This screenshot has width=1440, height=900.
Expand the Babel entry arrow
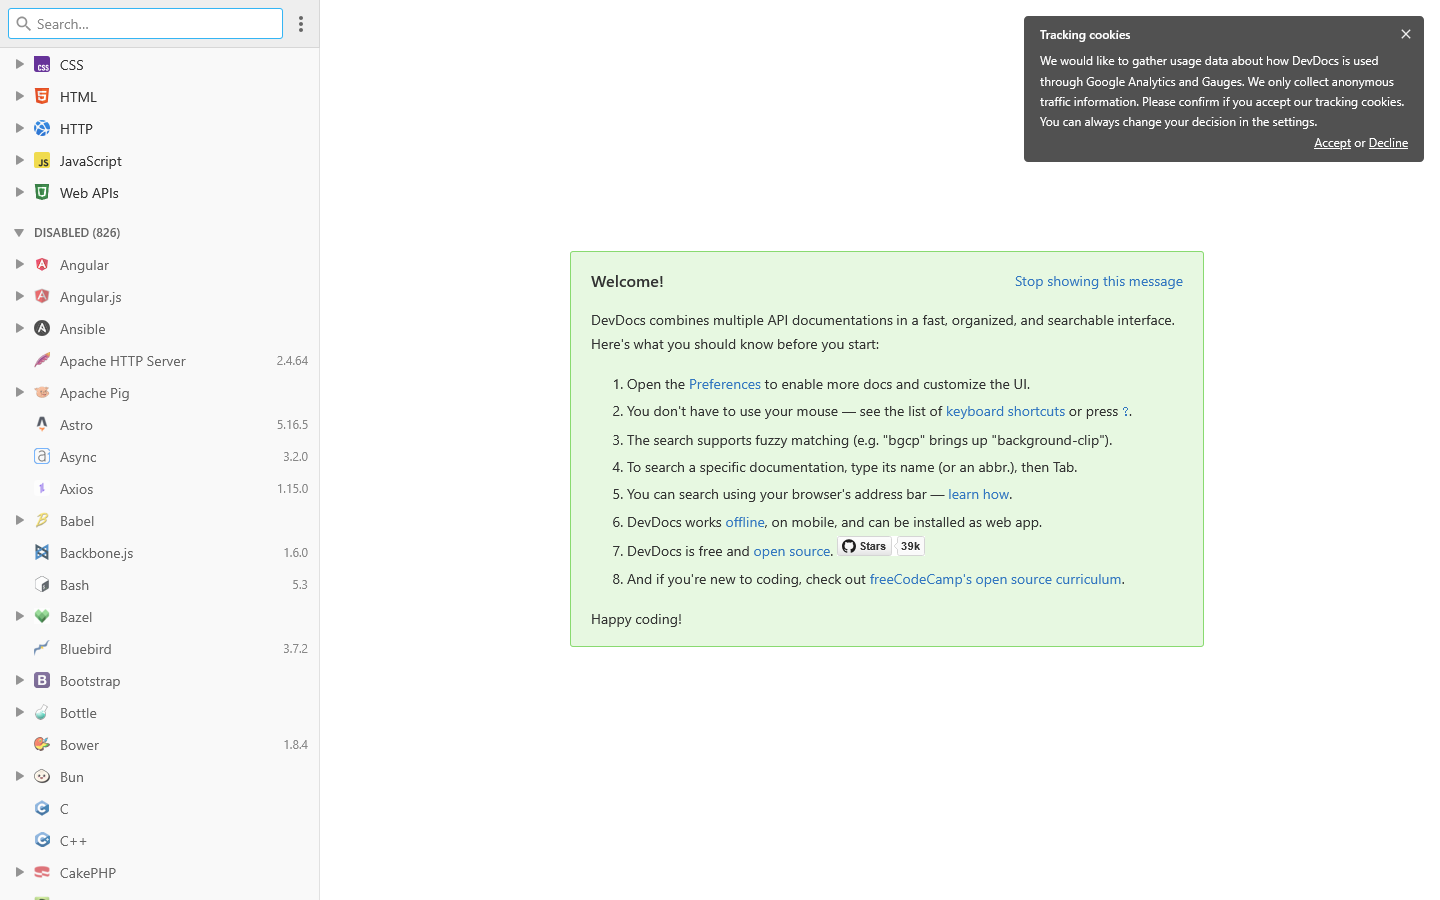19,520
